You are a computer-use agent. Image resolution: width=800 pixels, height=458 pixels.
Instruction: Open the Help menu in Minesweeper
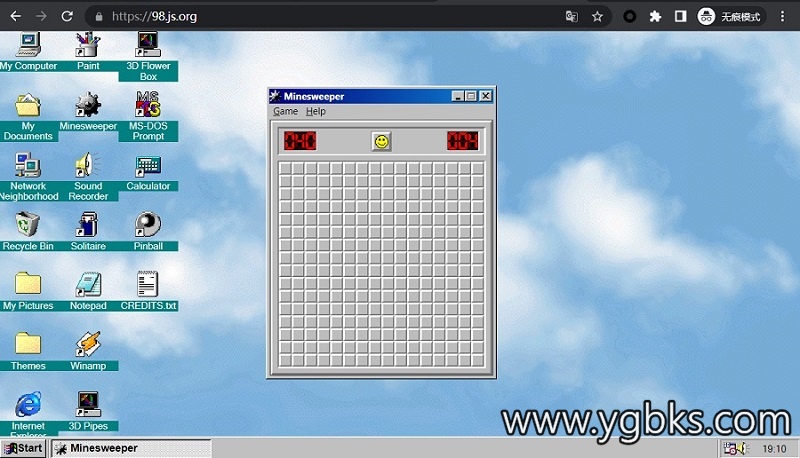316,111
